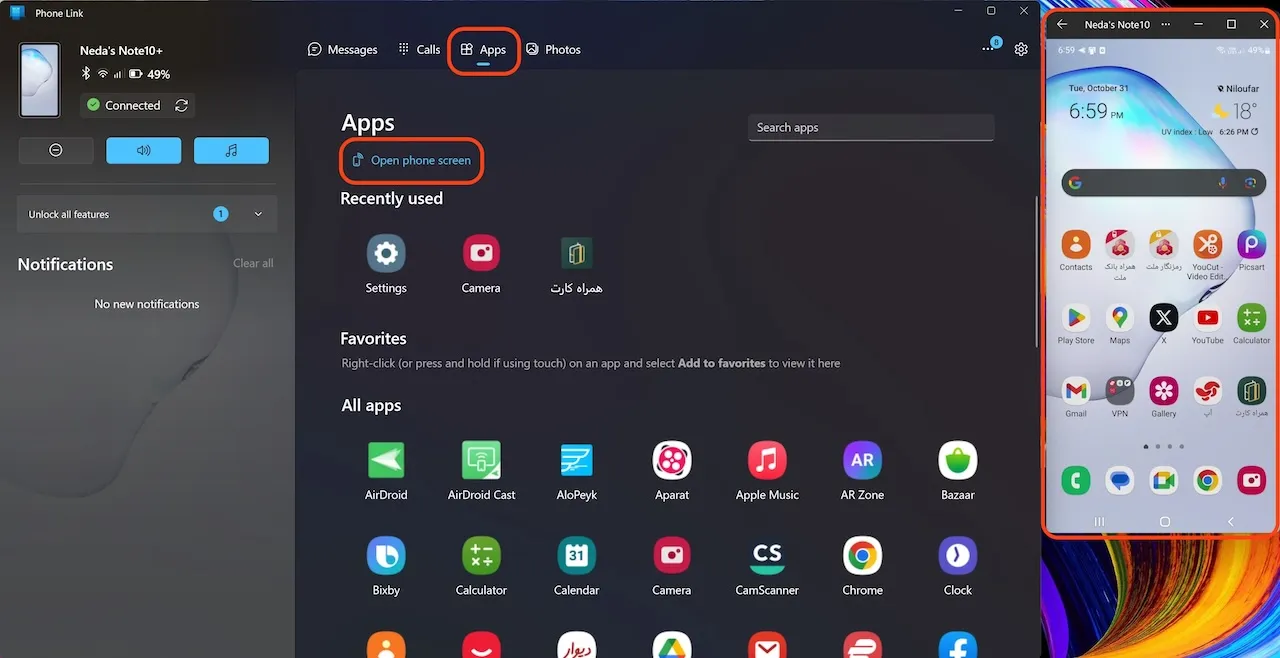Switch to the Messages tab
This screenshot has height=658, width=1280.
point(342,49)
